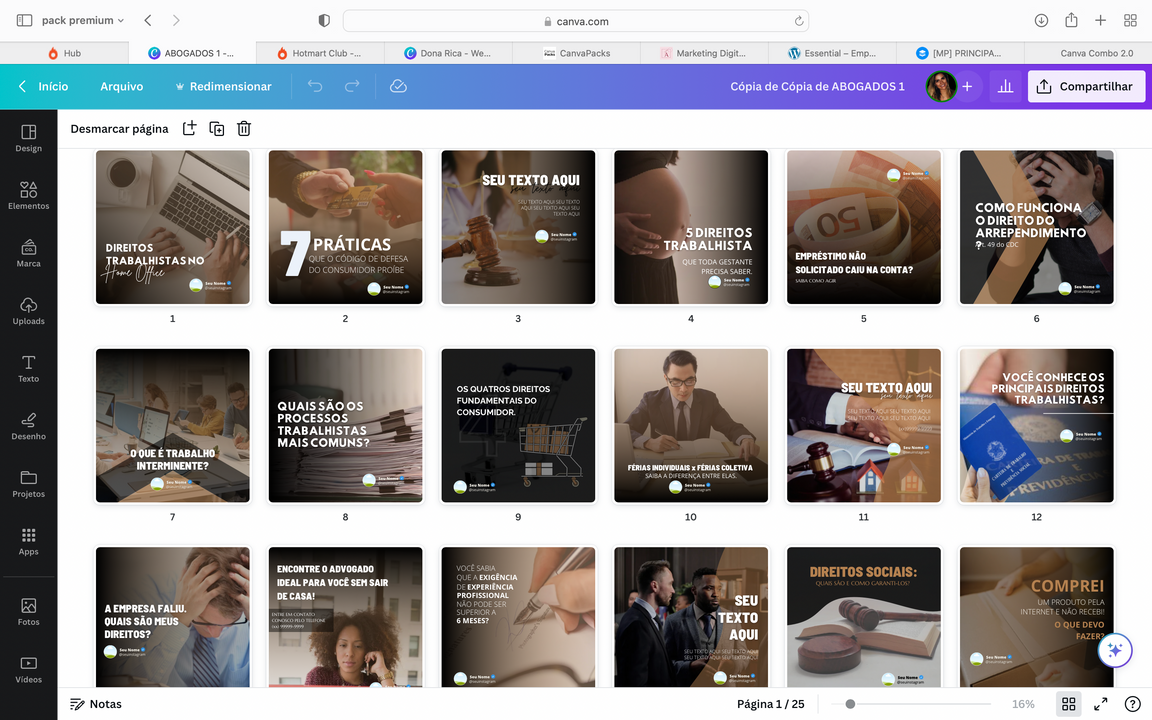The image size is (1152, 720).
Task: Undo the last action
Action: [x=315, y=87]
